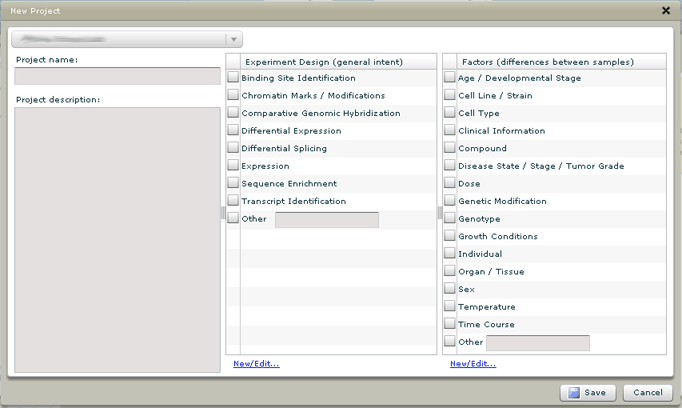This screenshot has height=408, width=682.
Task: Tick Other checkbox in Experiment Design list
Action: tap(233, 218)
